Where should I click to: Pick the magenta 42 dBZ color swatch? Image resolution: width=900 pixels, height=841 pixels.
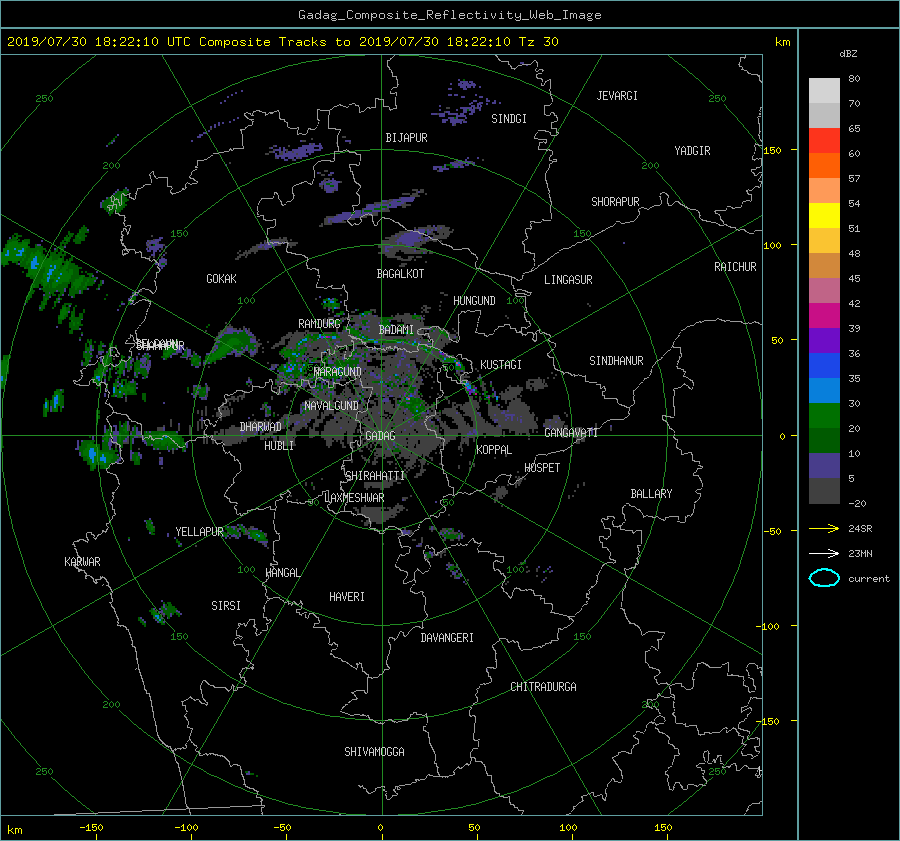click(x=824, y=315)
